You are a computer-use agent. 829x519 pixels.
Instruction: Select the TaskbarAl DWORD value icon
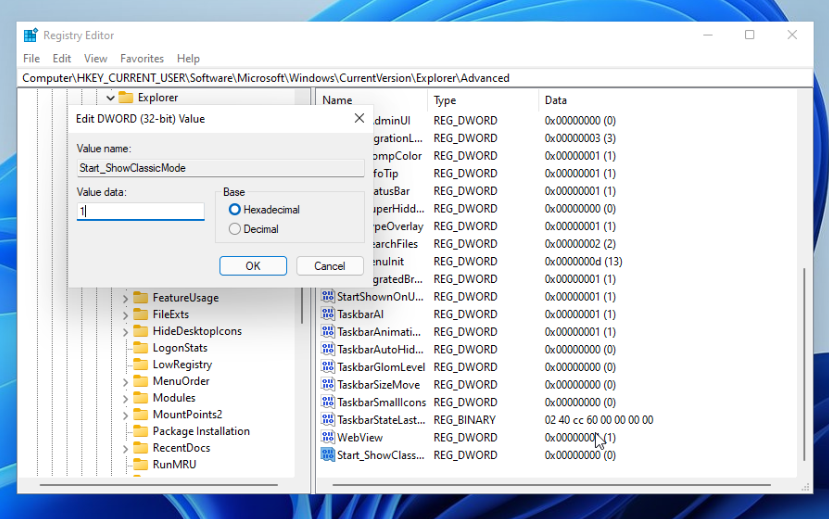[327, 314]
